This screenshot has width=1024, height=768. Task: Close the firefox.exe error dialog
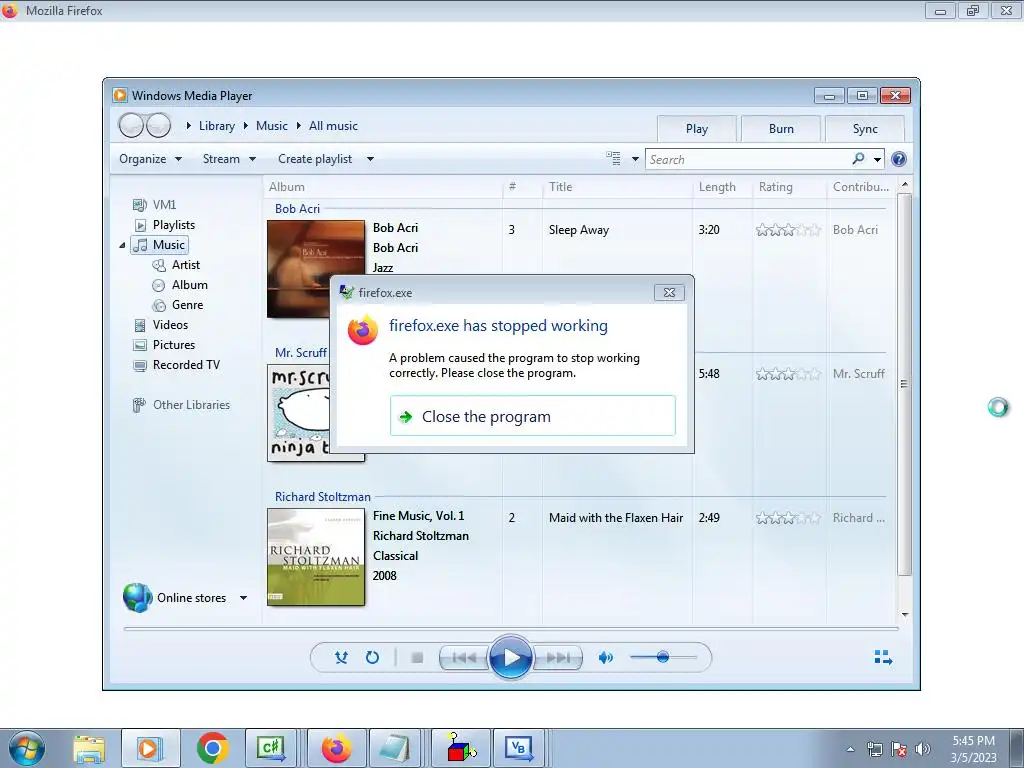[669, 293]
